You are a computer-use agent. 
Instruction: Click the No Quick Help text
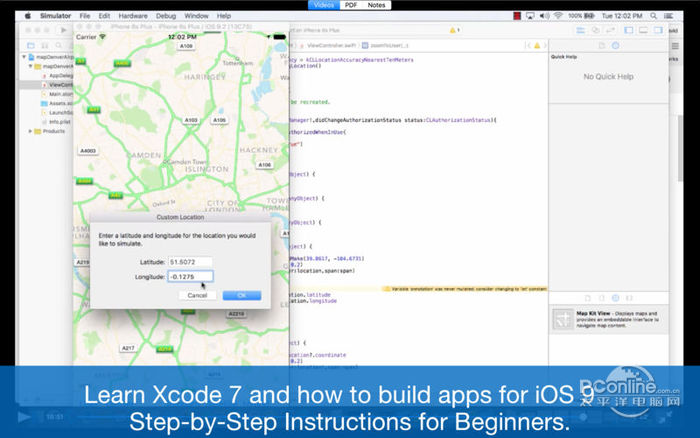(x=608, y=77)
